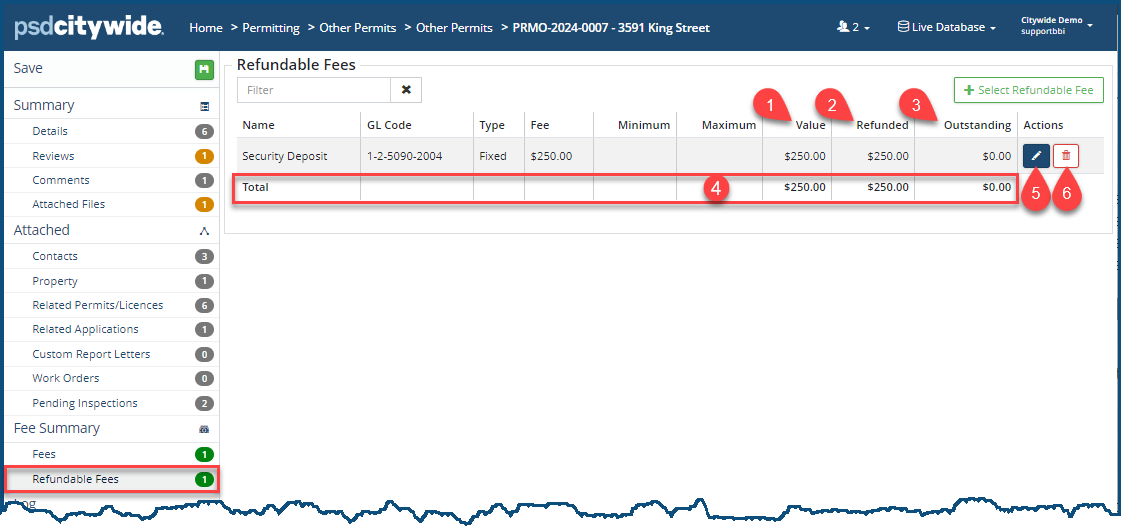The image size is (1121, 531).
Task: Click the Summary section icon
Action: 204,106
